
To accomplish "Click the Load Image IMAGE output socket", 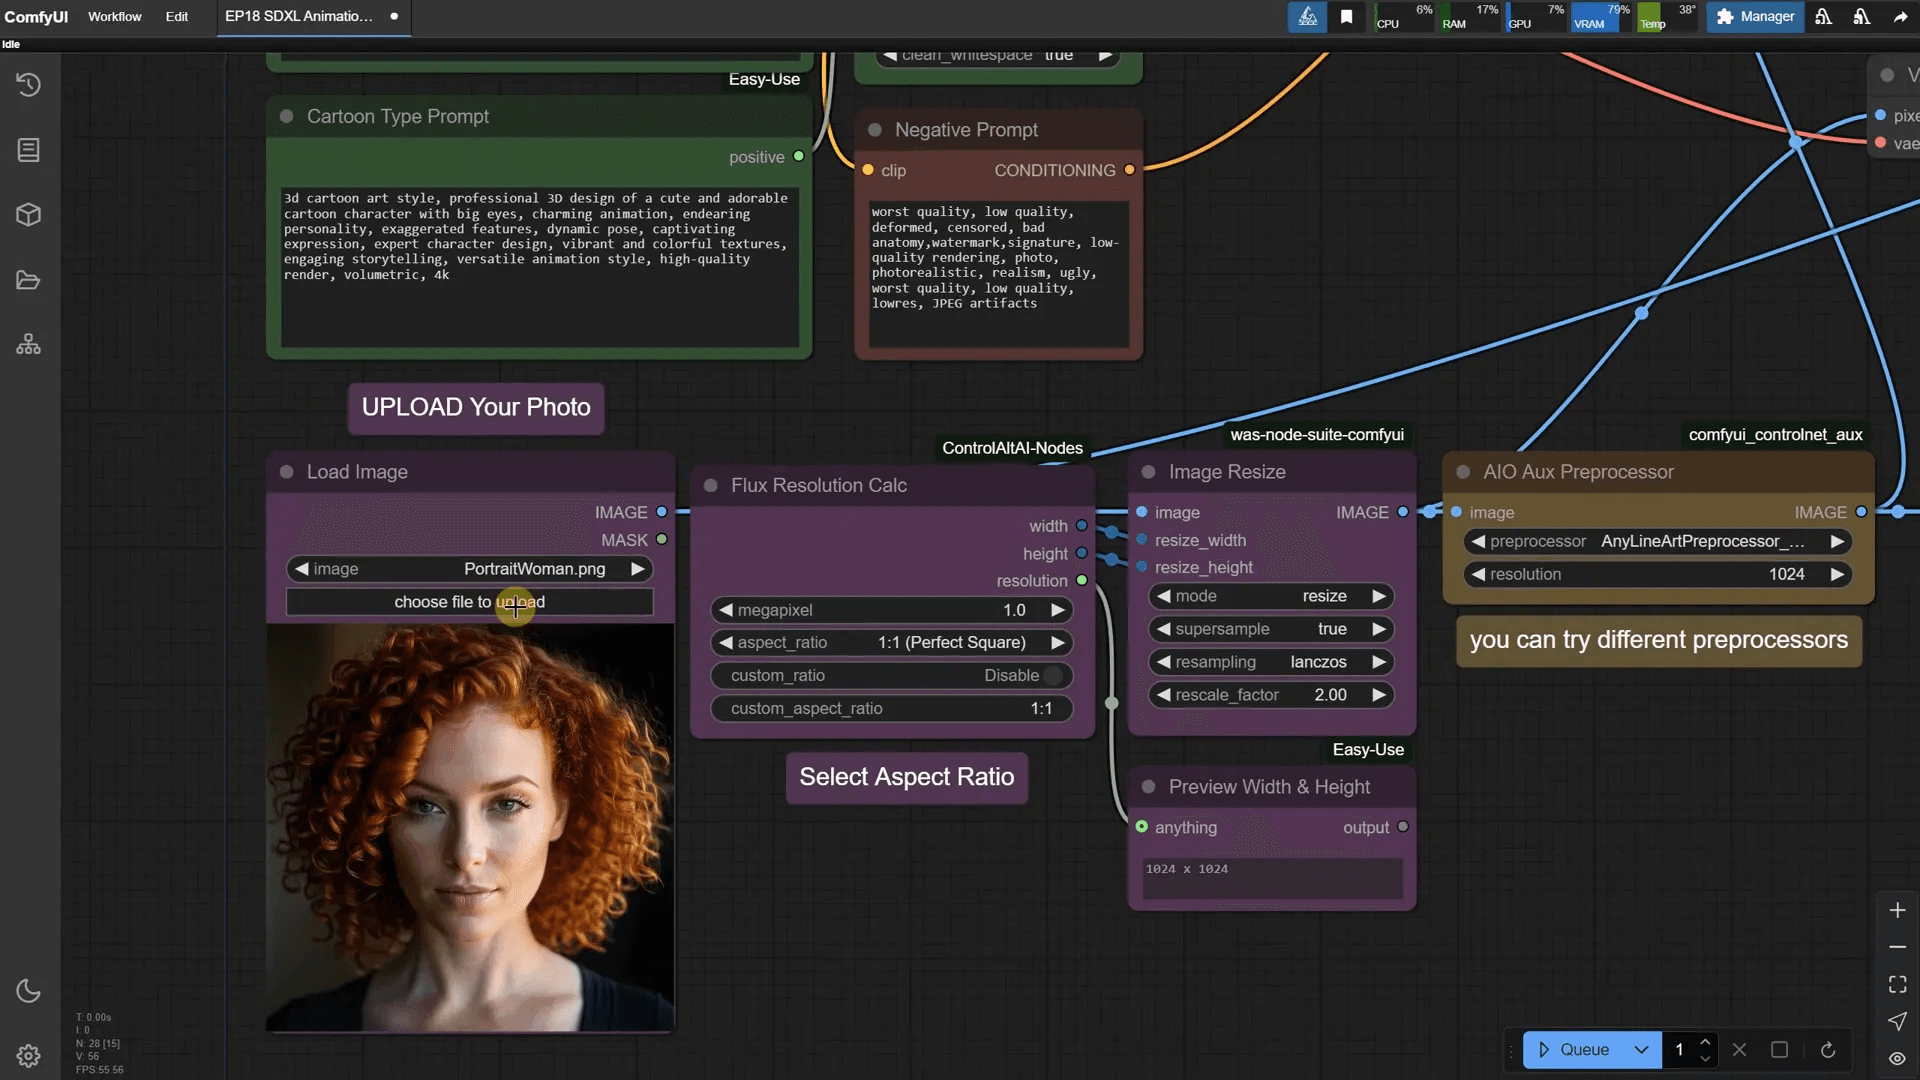I will (661, 512).
